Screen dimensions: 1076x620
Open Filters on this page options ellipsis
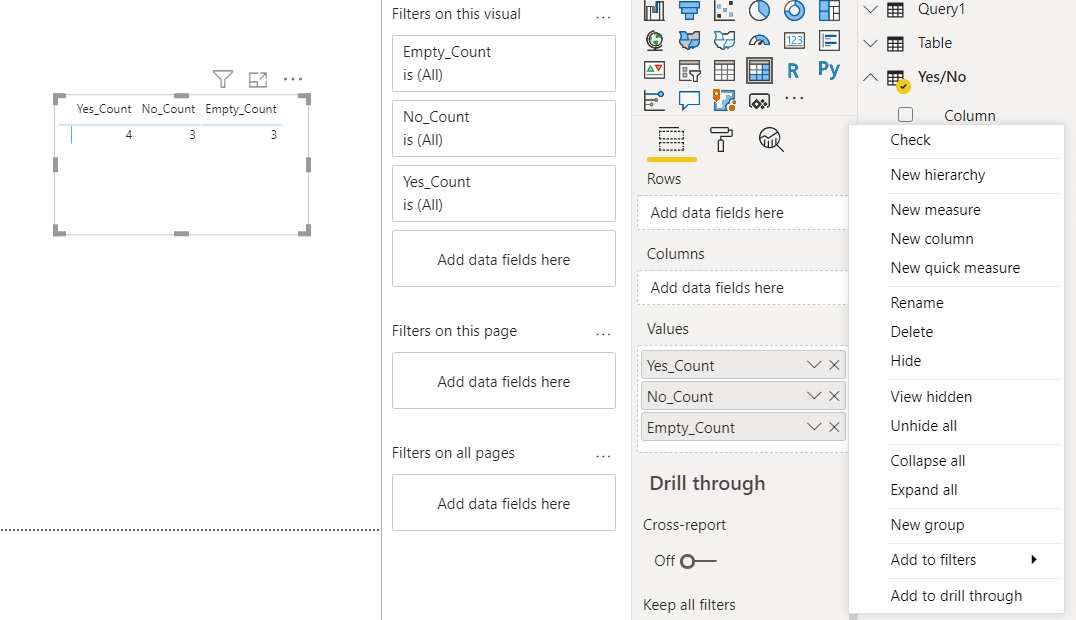pyautogui.click(x=603, y=334)
